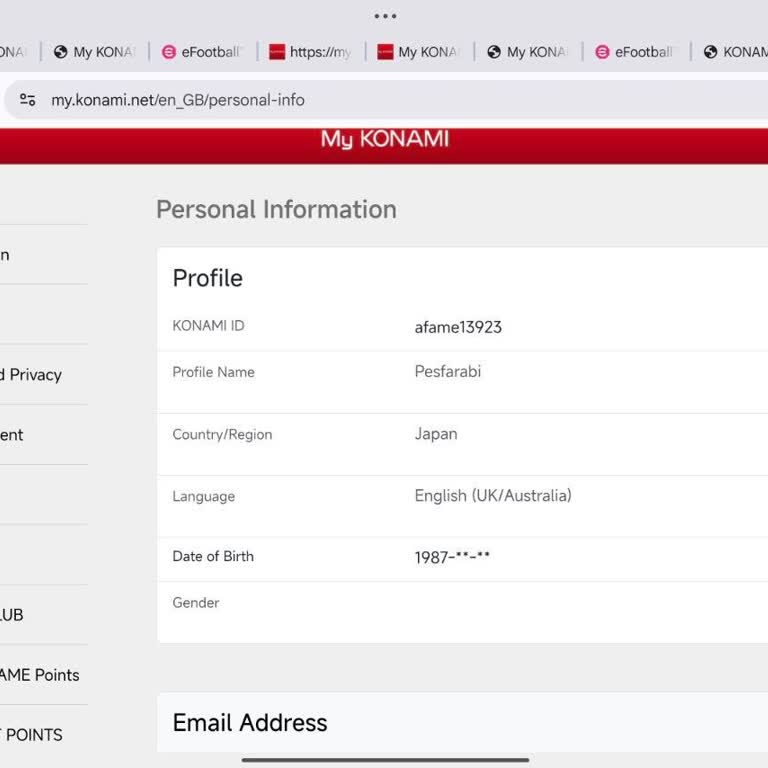
Task: Click the Country/Region value Japan
Action: tap(436, 434)
